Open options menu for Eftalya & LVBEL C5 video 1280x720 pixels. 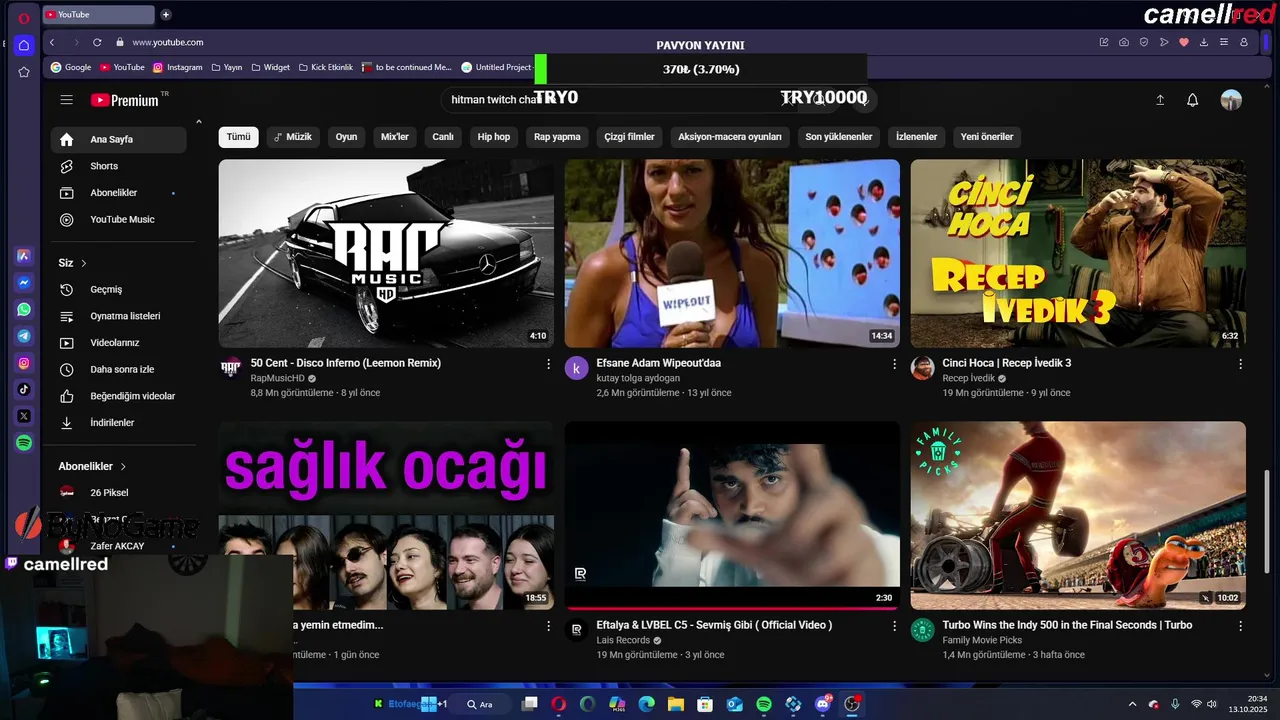click(x=894, y=626)
